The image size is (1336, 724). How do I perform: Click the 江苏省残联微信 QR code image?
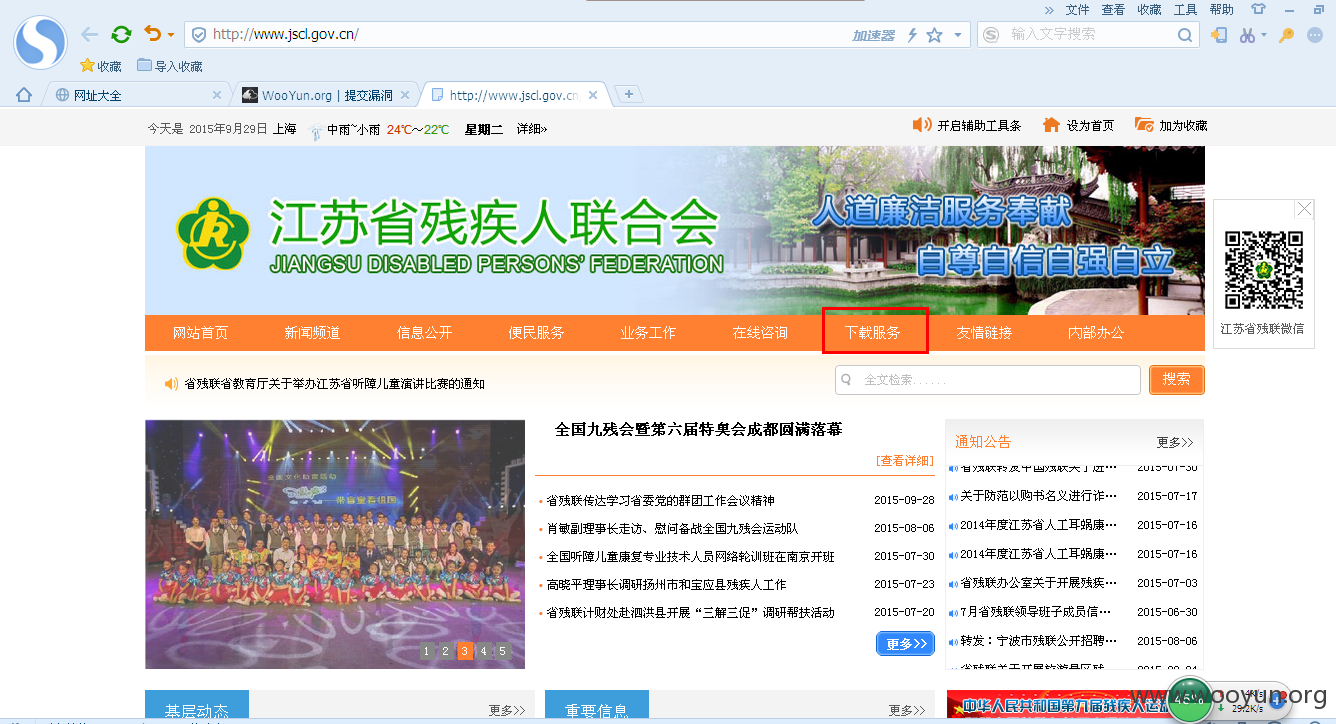[x=1264, y=270]
